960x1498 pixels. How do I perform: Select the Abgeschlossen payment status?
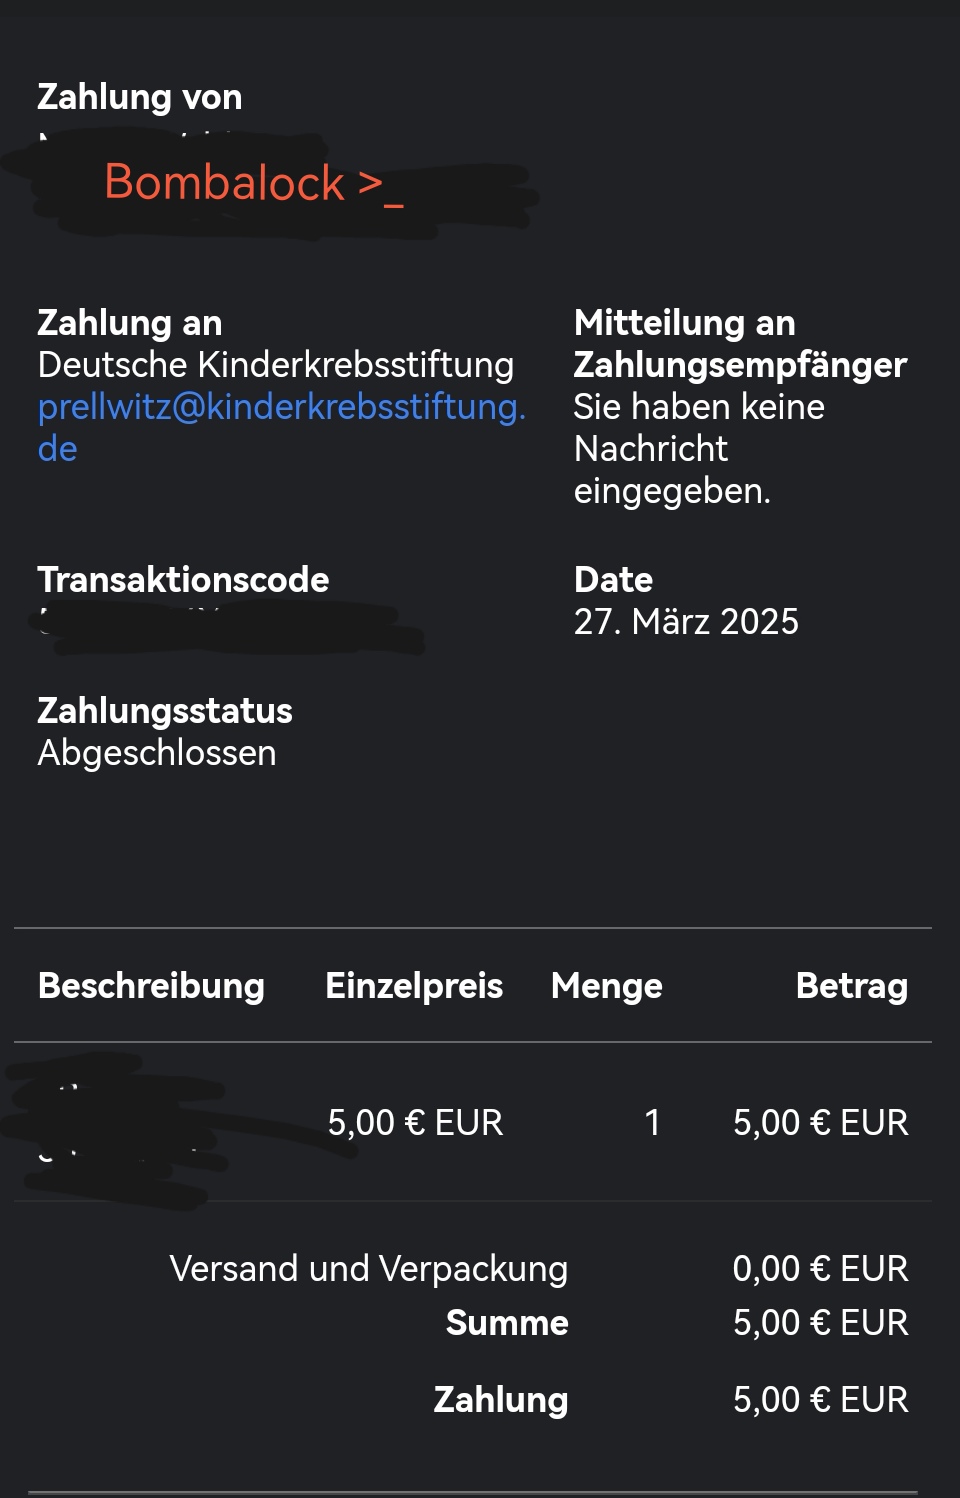click(x=157, y=753)
